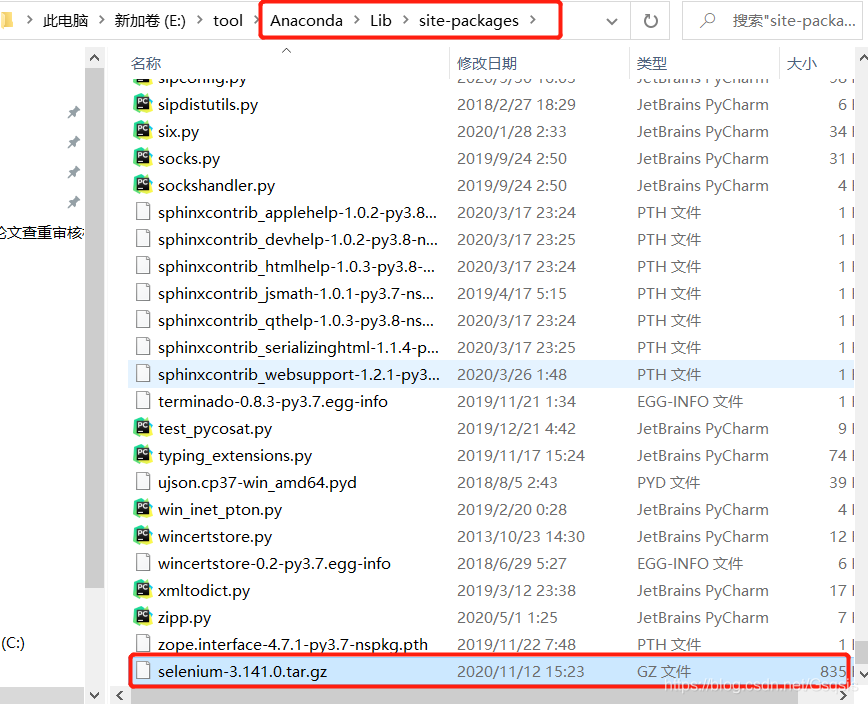Image resolution: width=868 pixels, height=704 pixels.
Task: Open zipp.py via its PyCharm icon
Action: (142, 617)
